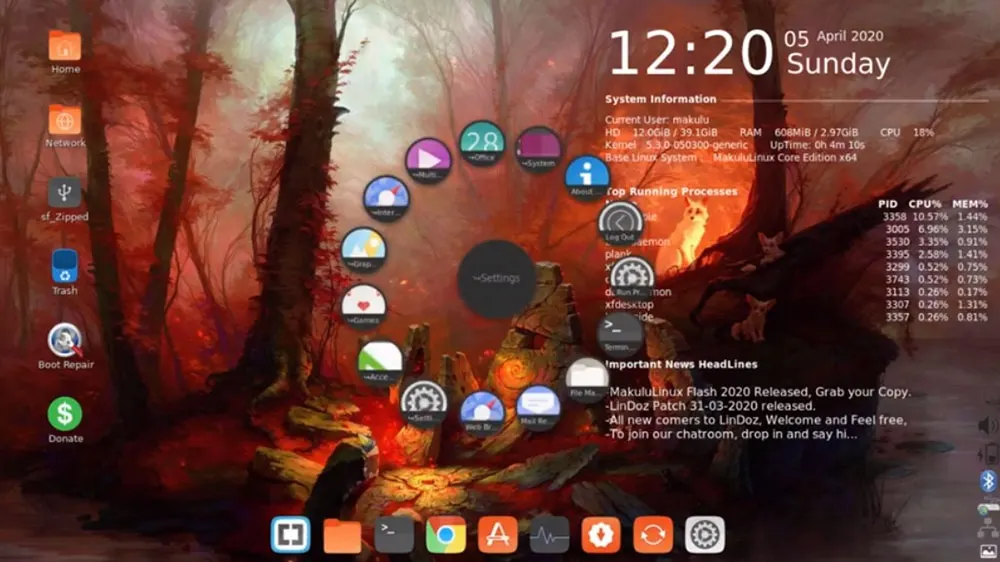
Task: Open Office category in circular menu
Action: coord(482,143)
